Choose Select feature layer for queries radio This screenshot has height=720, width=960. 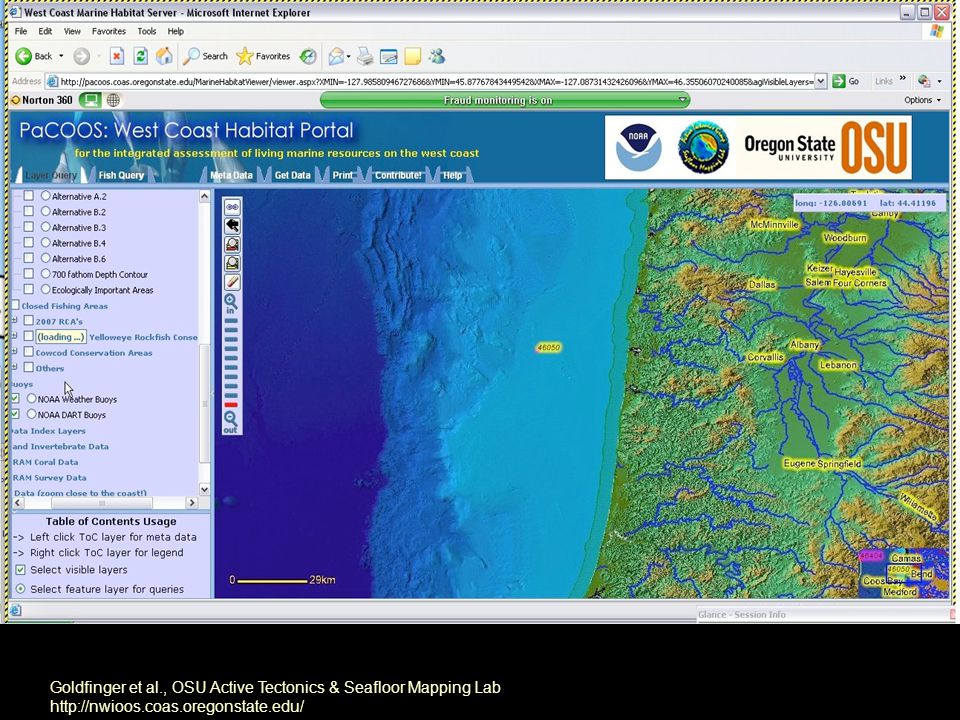20,589
